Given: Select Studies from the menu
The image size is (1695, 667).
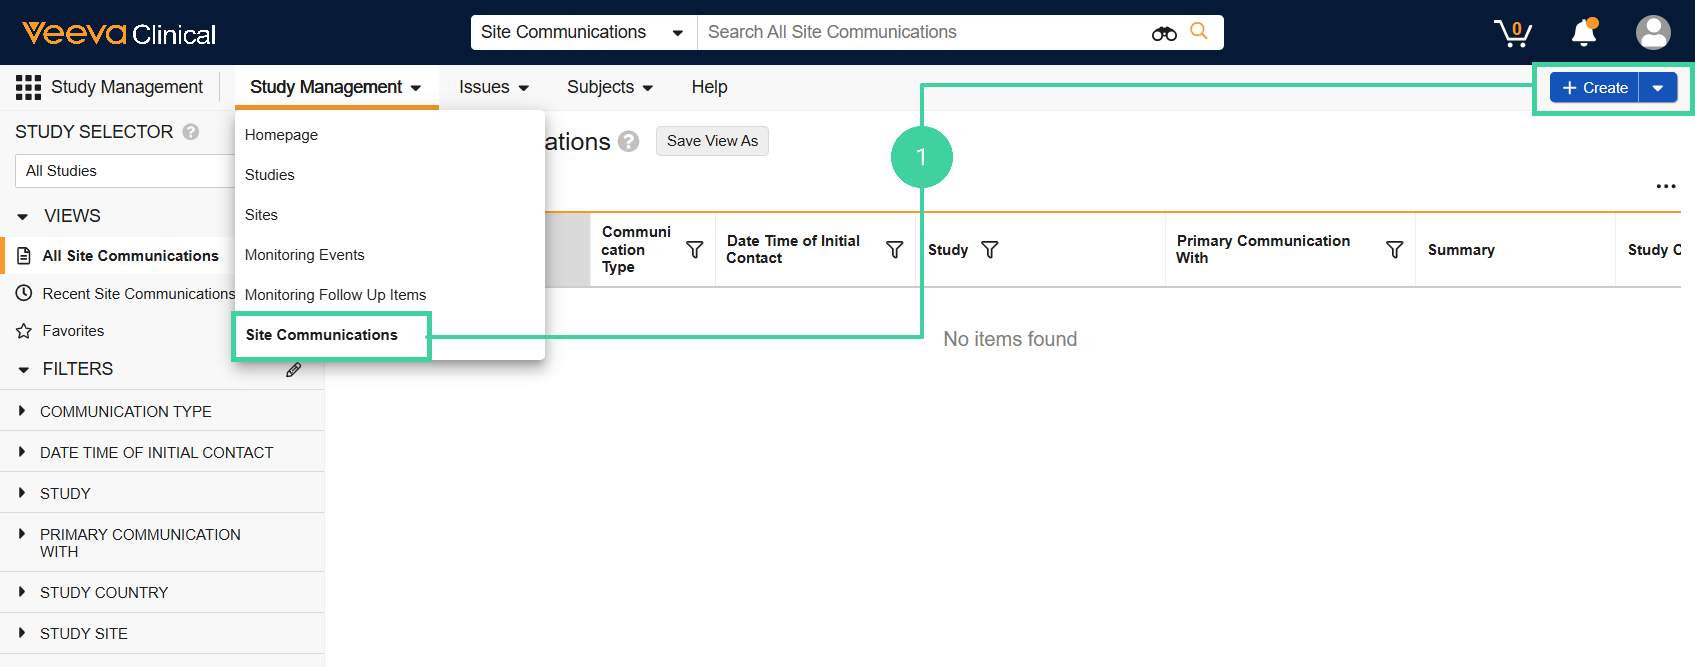Looking at the screenshot, I should [270, 175].
